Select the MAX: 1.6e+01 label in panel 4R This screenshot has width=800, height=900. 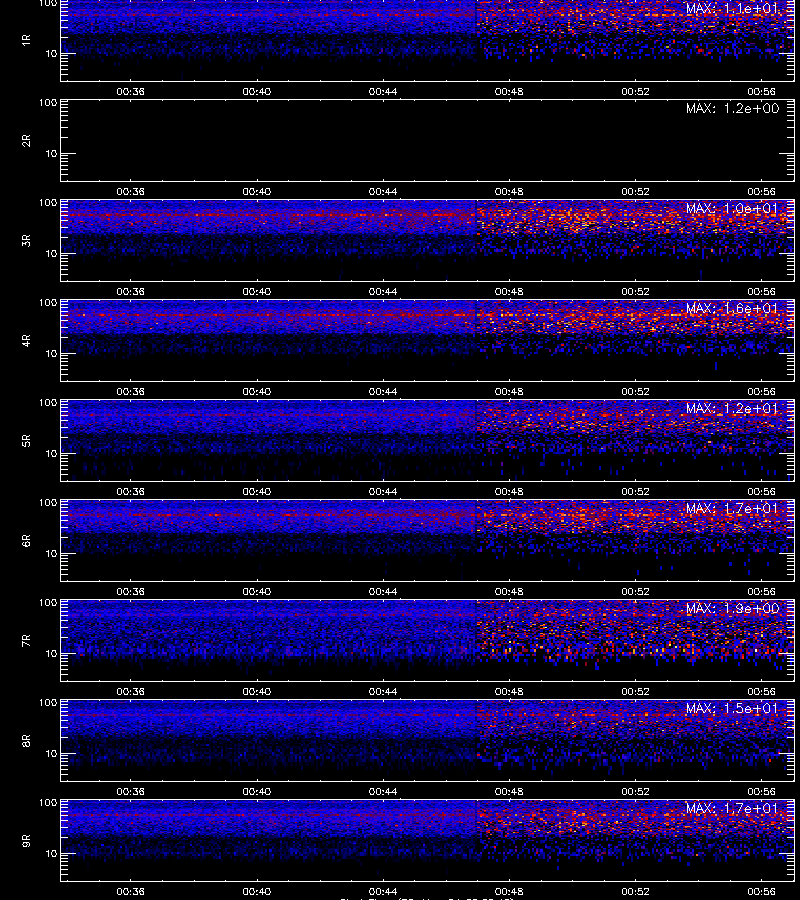732,308
